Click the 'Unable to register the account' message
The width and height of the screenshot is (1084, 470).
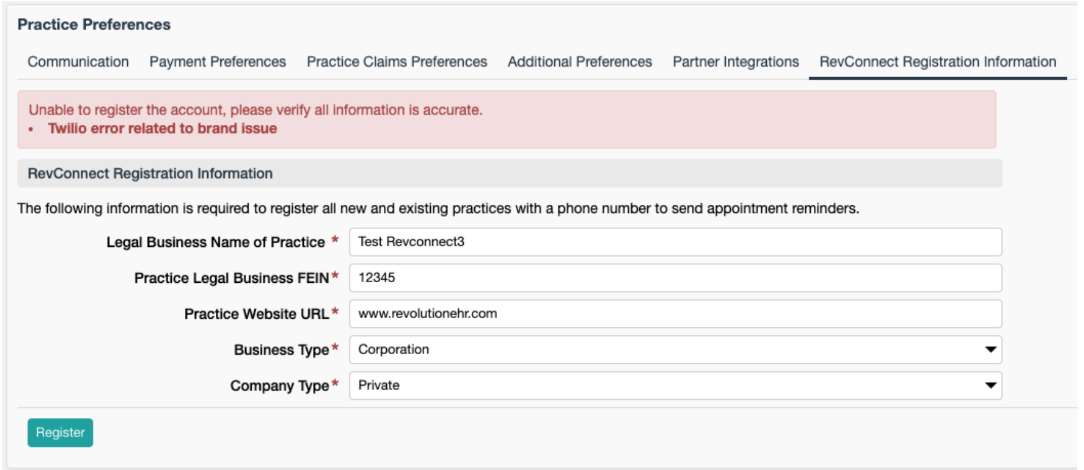tap(255, 109)
